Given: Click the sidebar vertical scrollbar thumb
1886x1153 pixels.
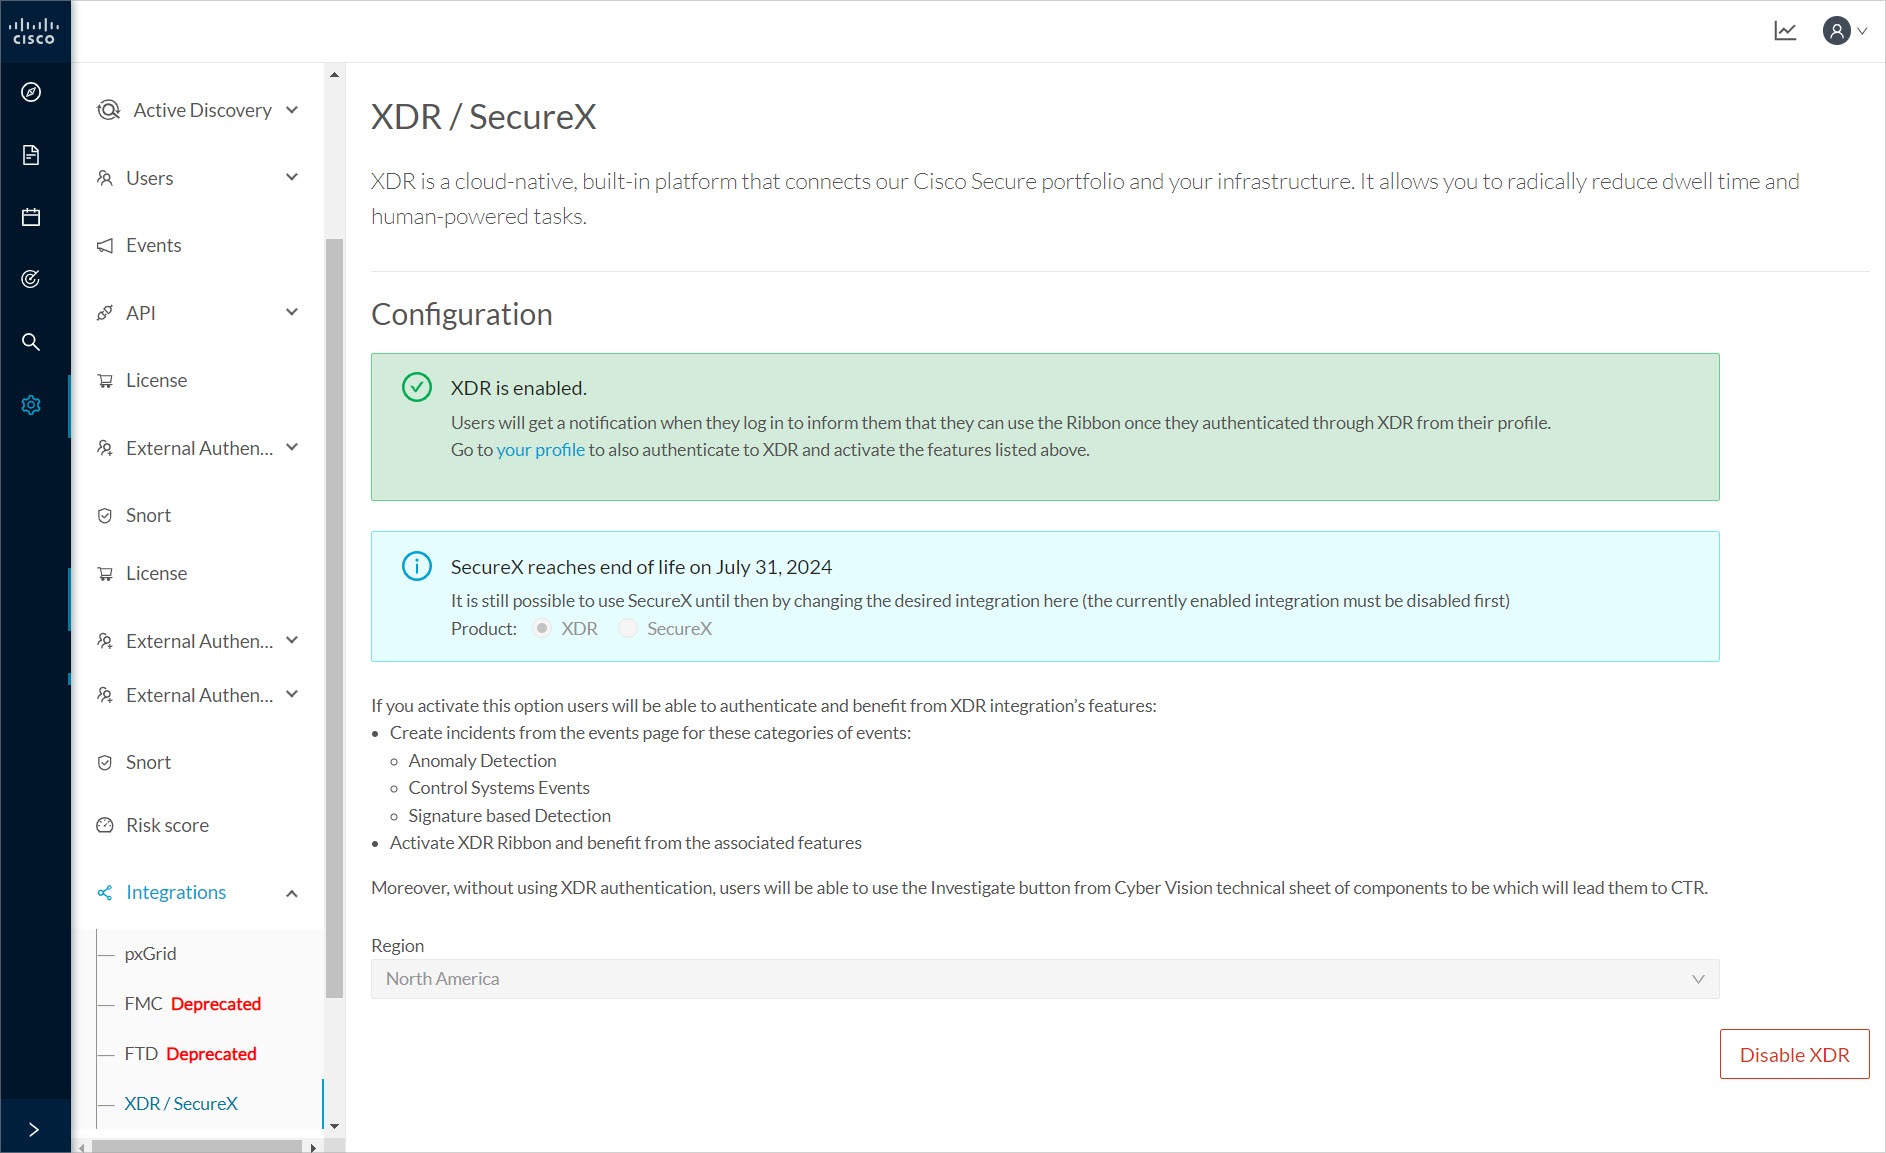Looking at the screenshot, I should point(334,618).
